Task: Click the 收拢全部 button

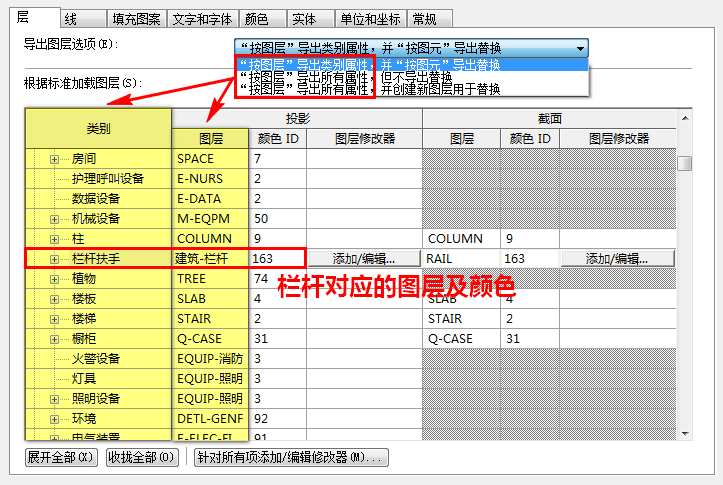Action: pyautogui.click(x=142, y=457)
